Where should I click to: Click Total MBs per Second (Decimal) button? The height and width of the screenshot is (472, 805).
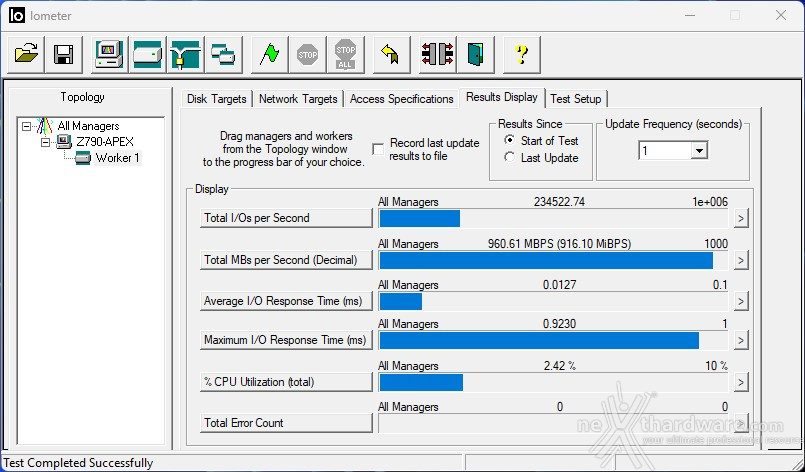[286, 260]
